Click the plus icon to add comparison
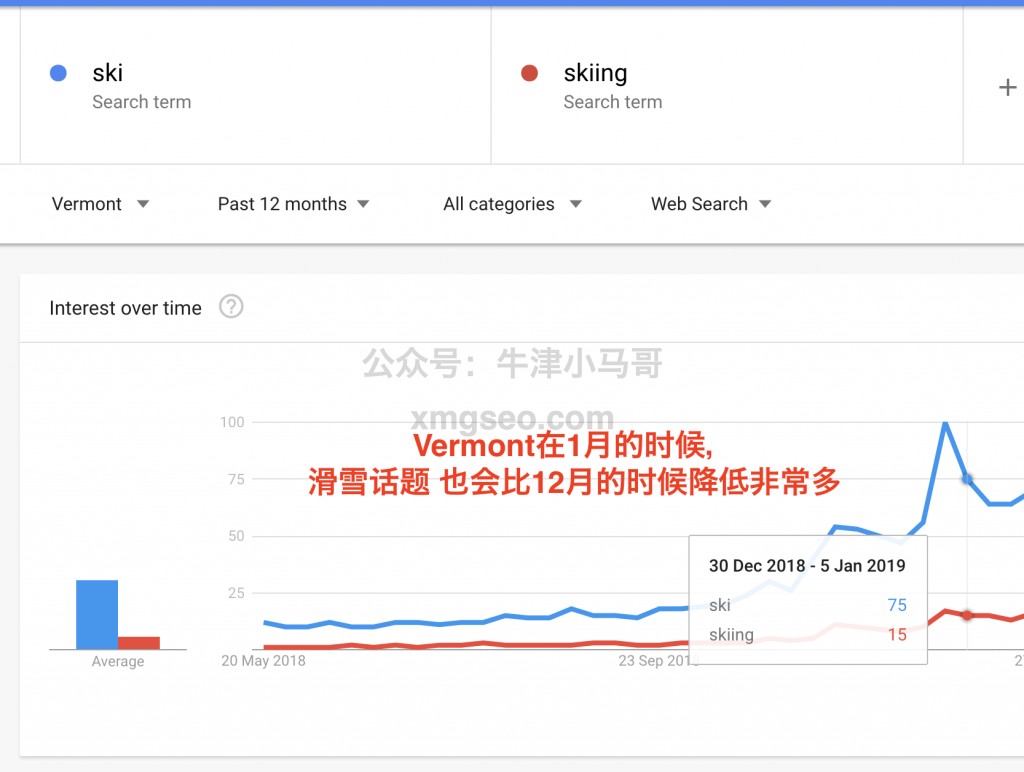 click(1007, 88)
